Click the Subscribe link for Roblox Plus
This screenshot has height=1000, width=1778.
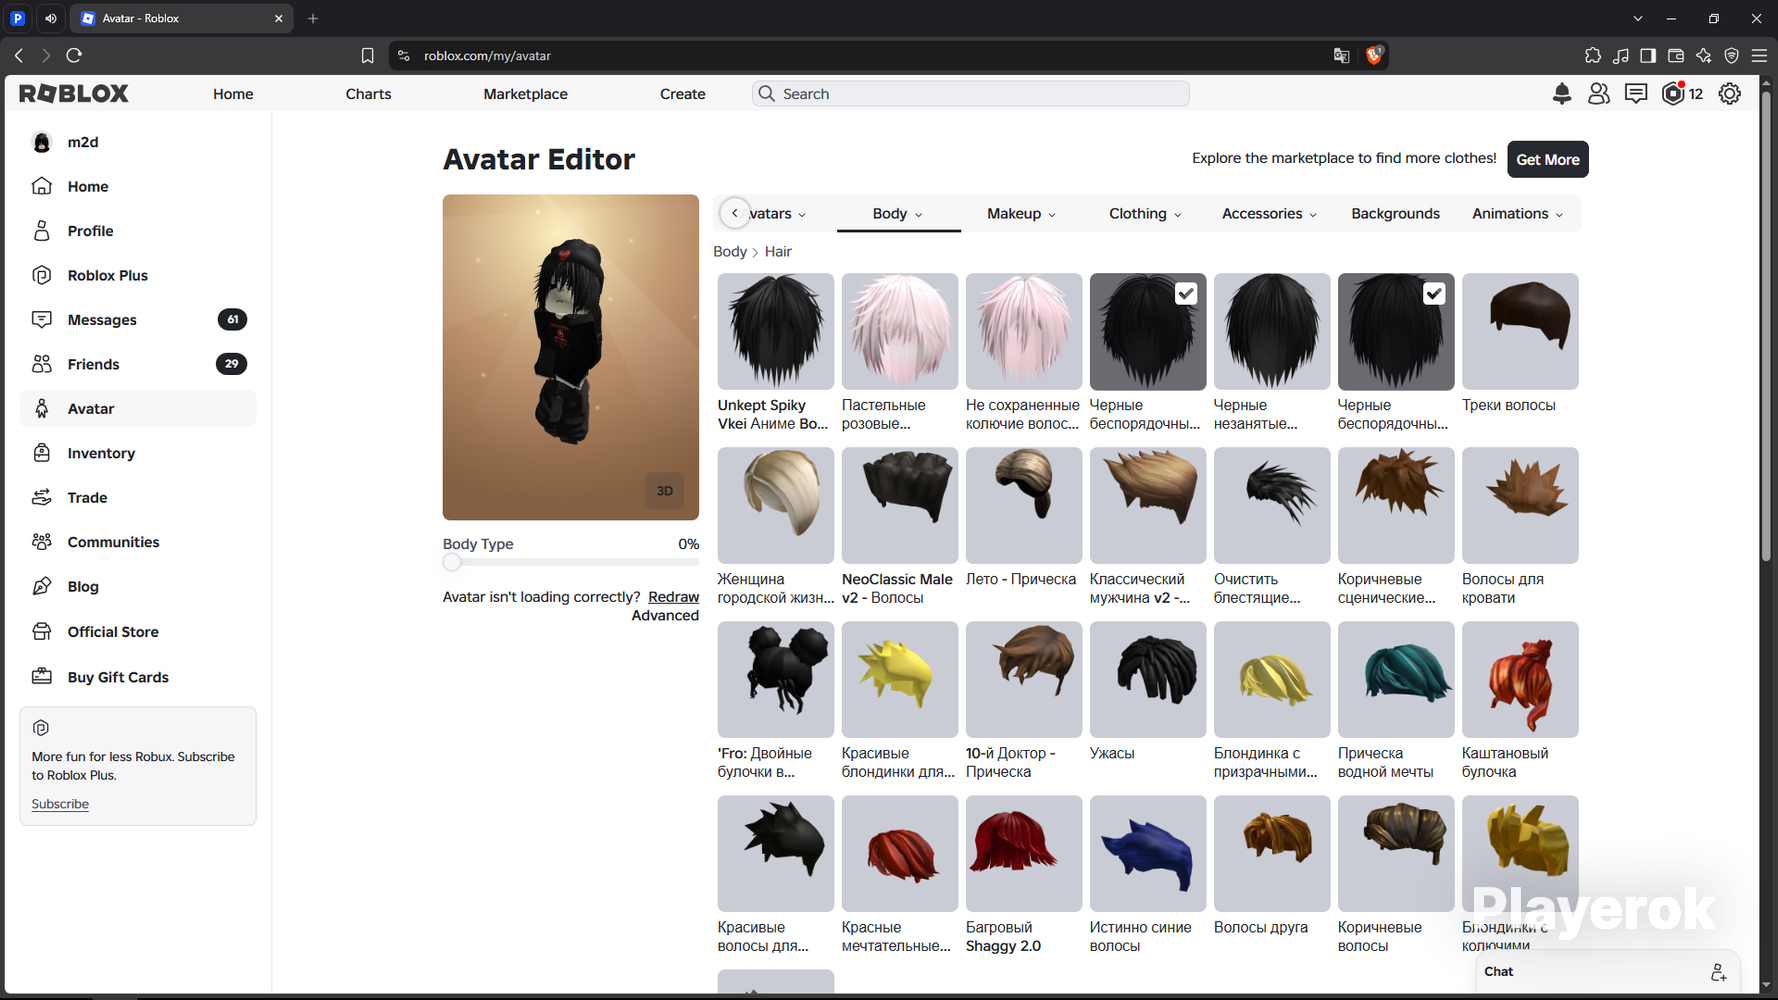point(60,804)
